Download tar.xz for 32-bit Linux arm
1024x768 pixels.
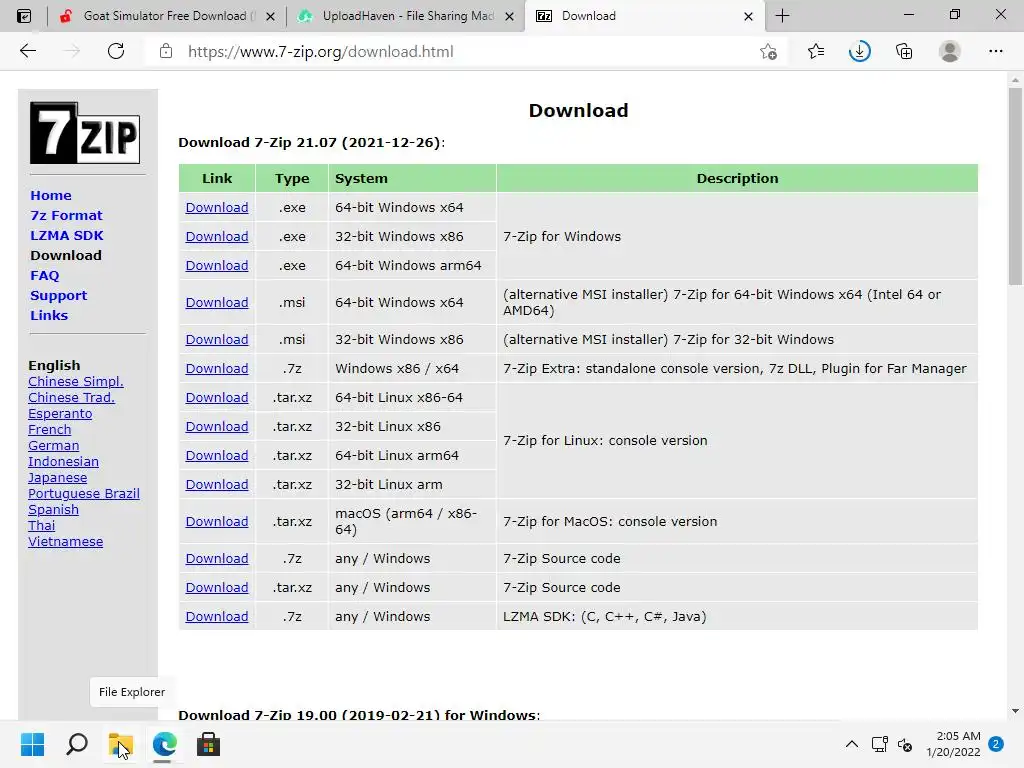217,485
